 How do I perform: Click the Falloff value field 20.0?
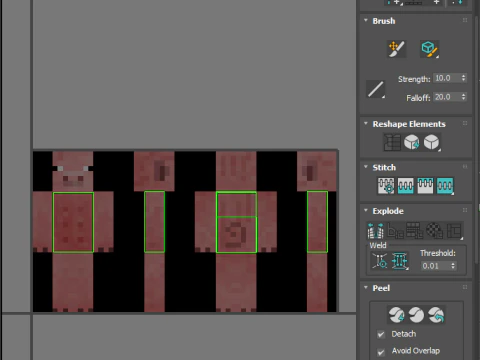(447, 97)
